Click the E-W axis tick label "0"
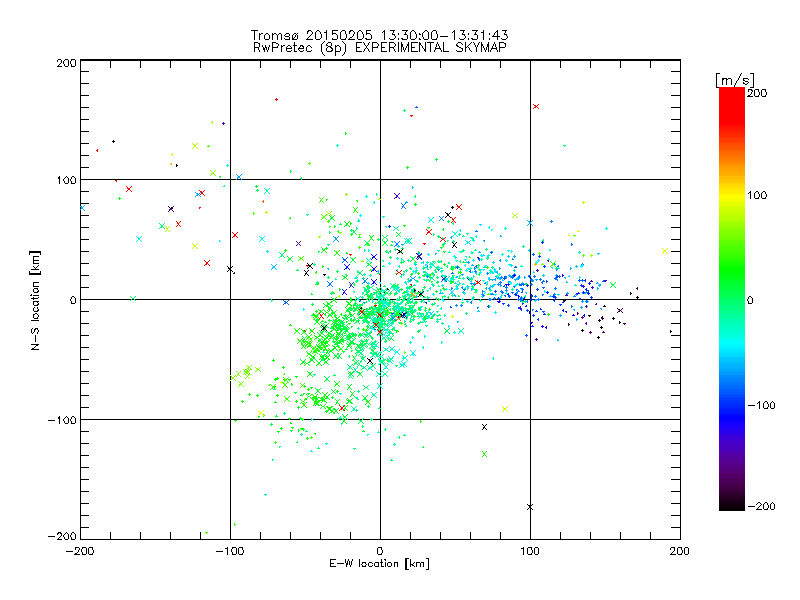The height and width of the screenshot is (600, 800). pyautogui.click(x=380, y=551)
